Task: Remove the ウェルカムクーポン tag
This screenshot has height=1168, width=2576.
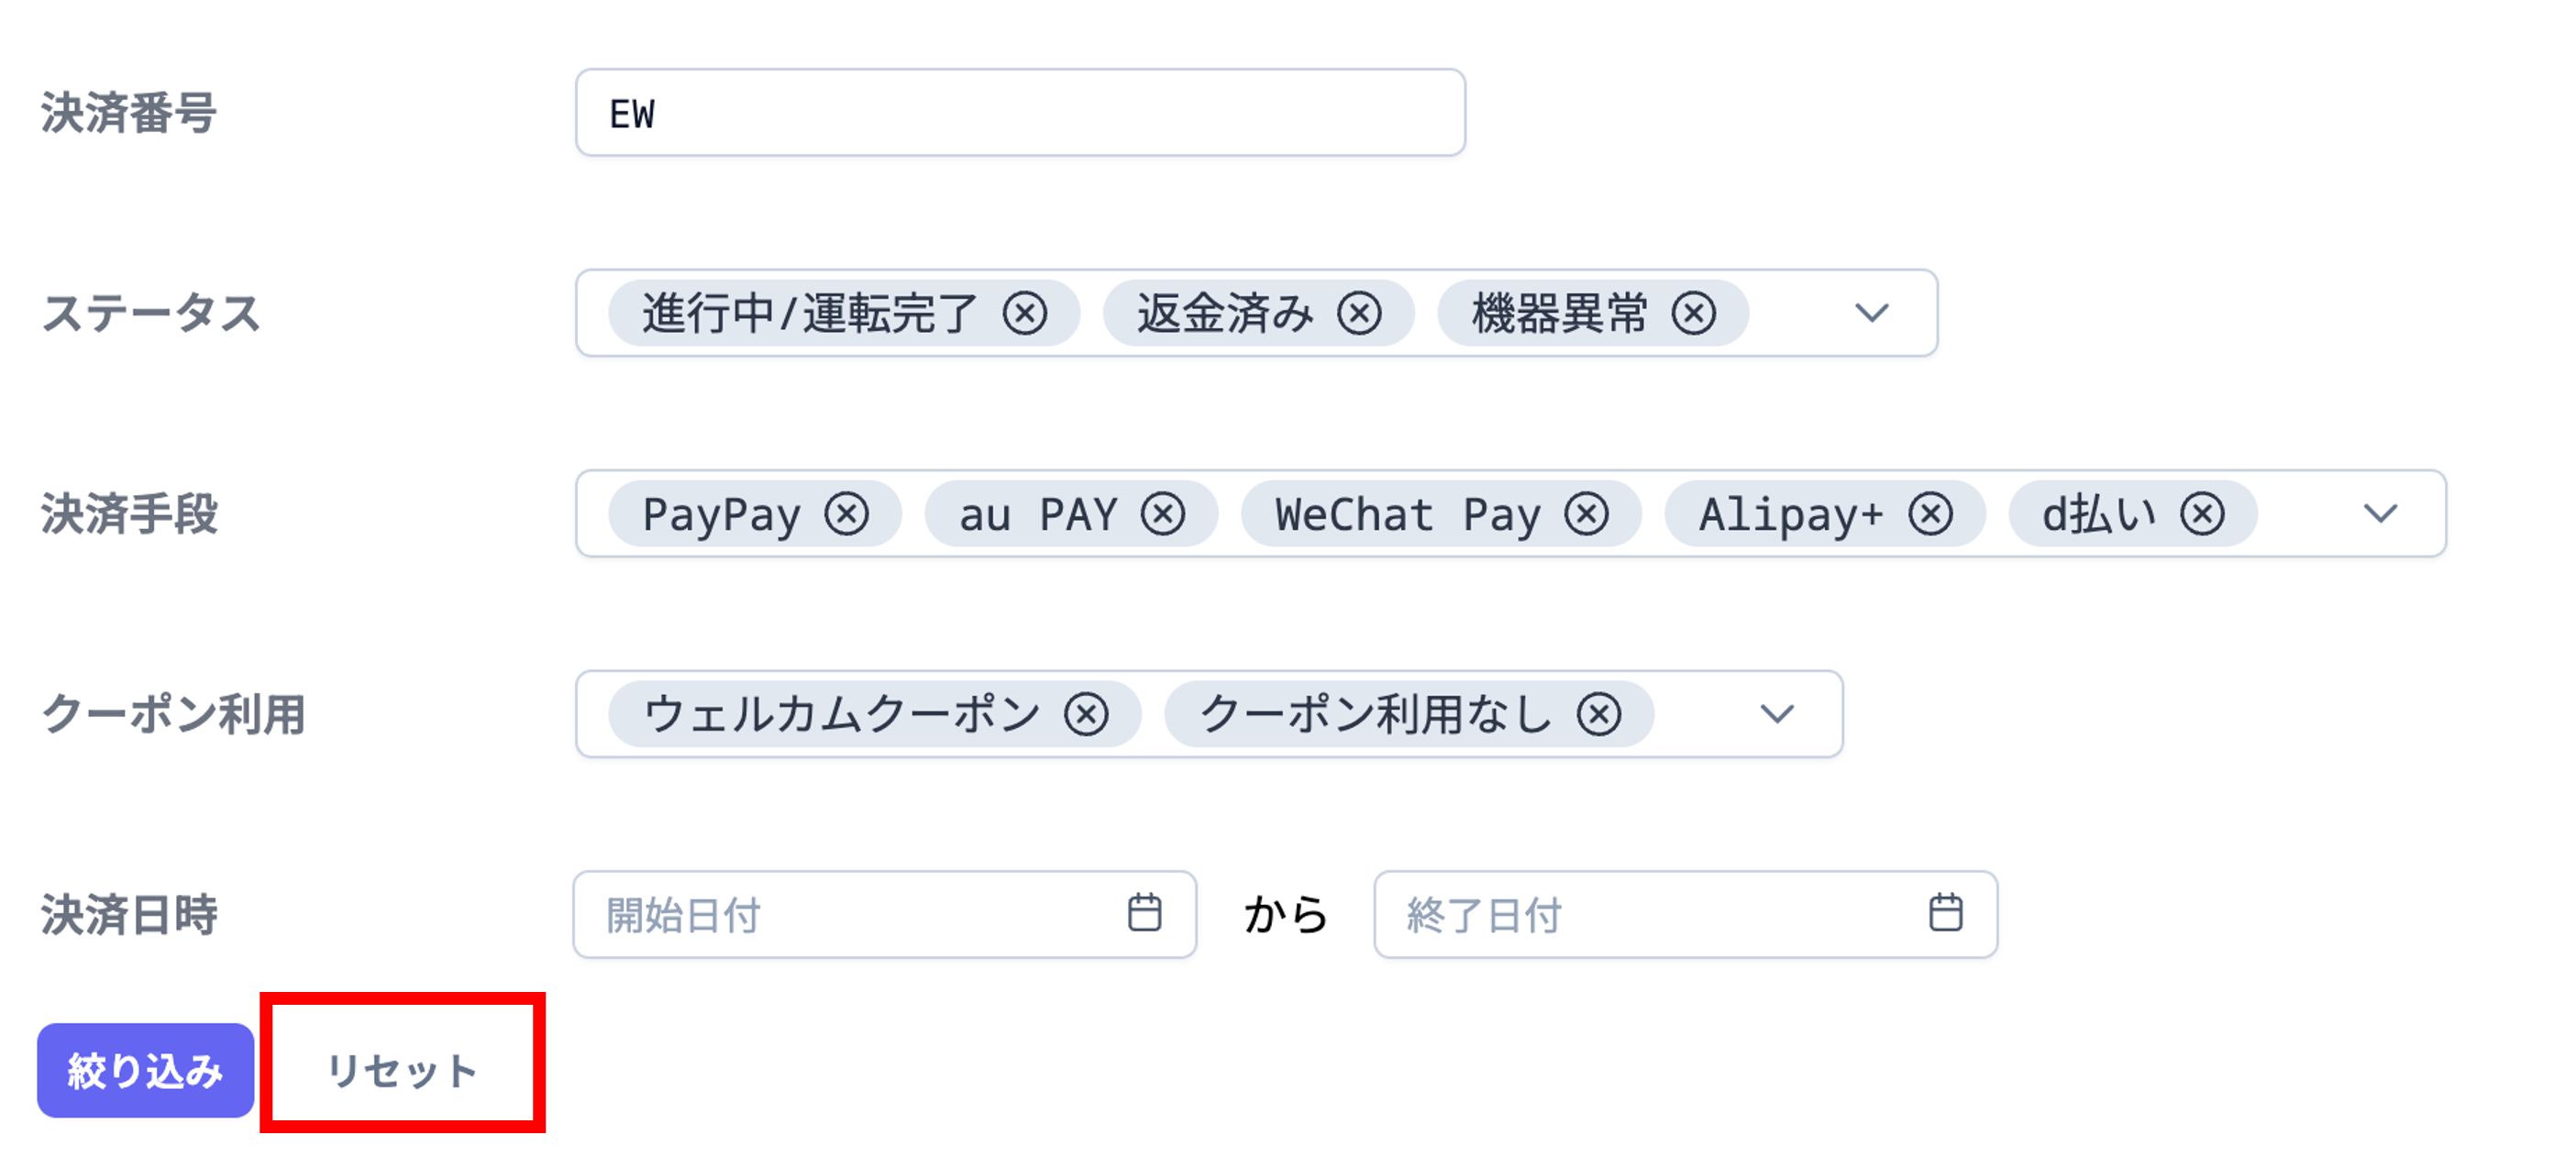Action: click(1086, 715)
